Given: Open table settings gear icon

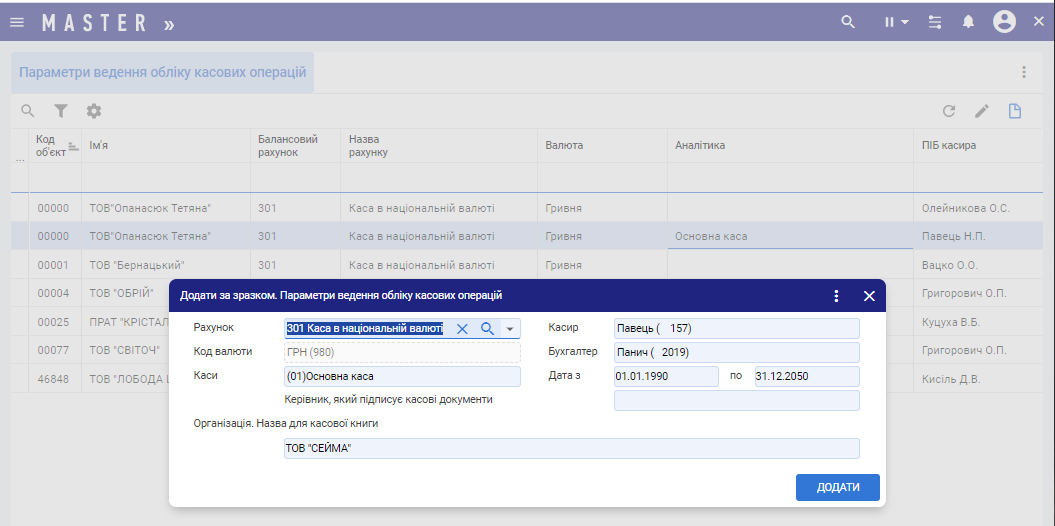Looking at the screenshot, I should (x=93, y=111).
